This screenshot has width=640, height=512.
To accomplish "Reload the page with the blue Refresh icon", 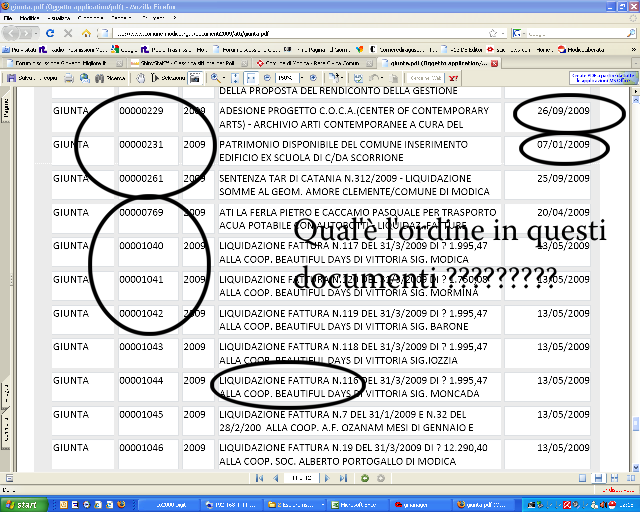I will [x=50, y=33].
